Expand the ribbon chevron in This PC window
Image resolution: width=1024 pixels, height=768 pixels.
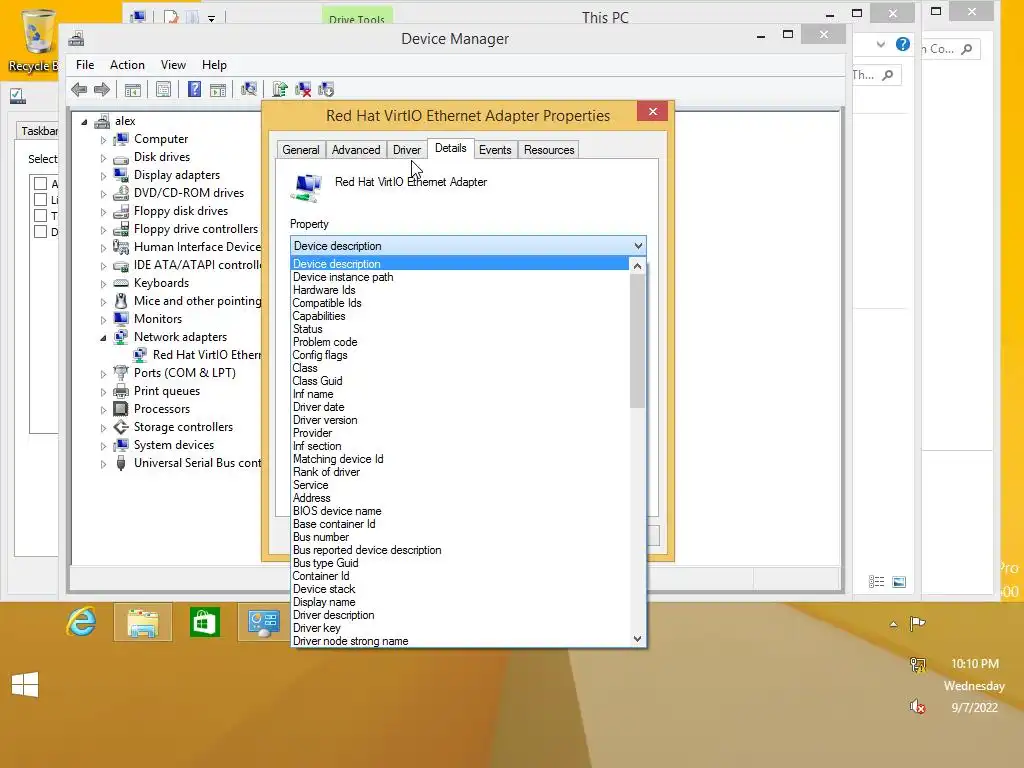(880, 44)
